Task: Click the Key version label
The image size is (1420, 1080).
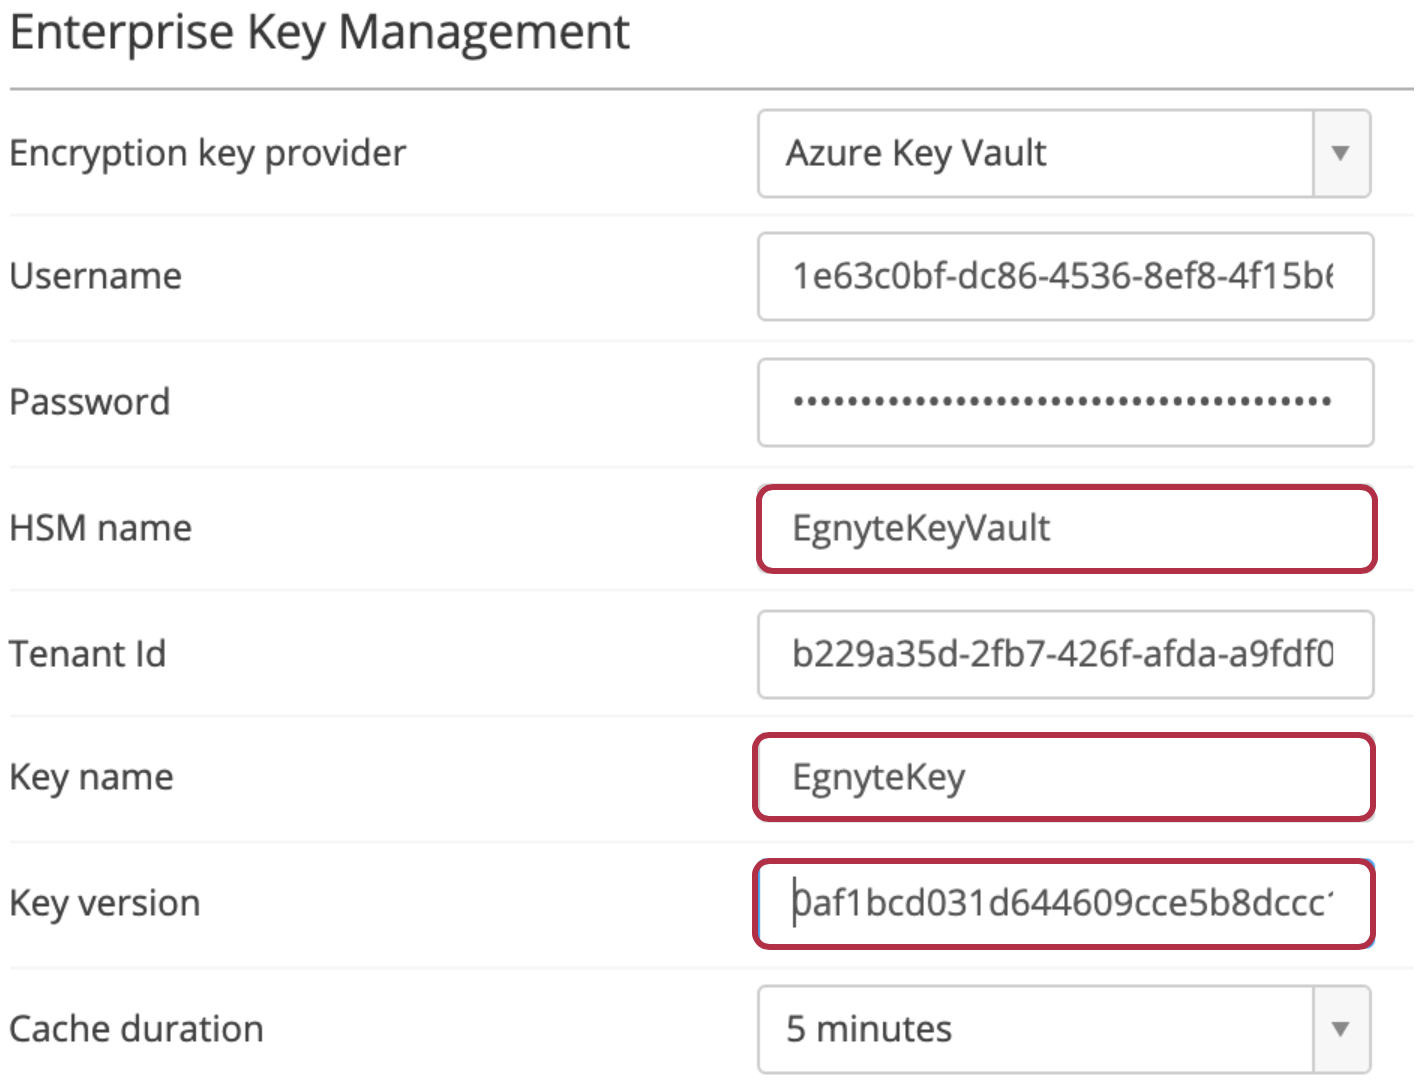Action: click(x=105, y=903)
